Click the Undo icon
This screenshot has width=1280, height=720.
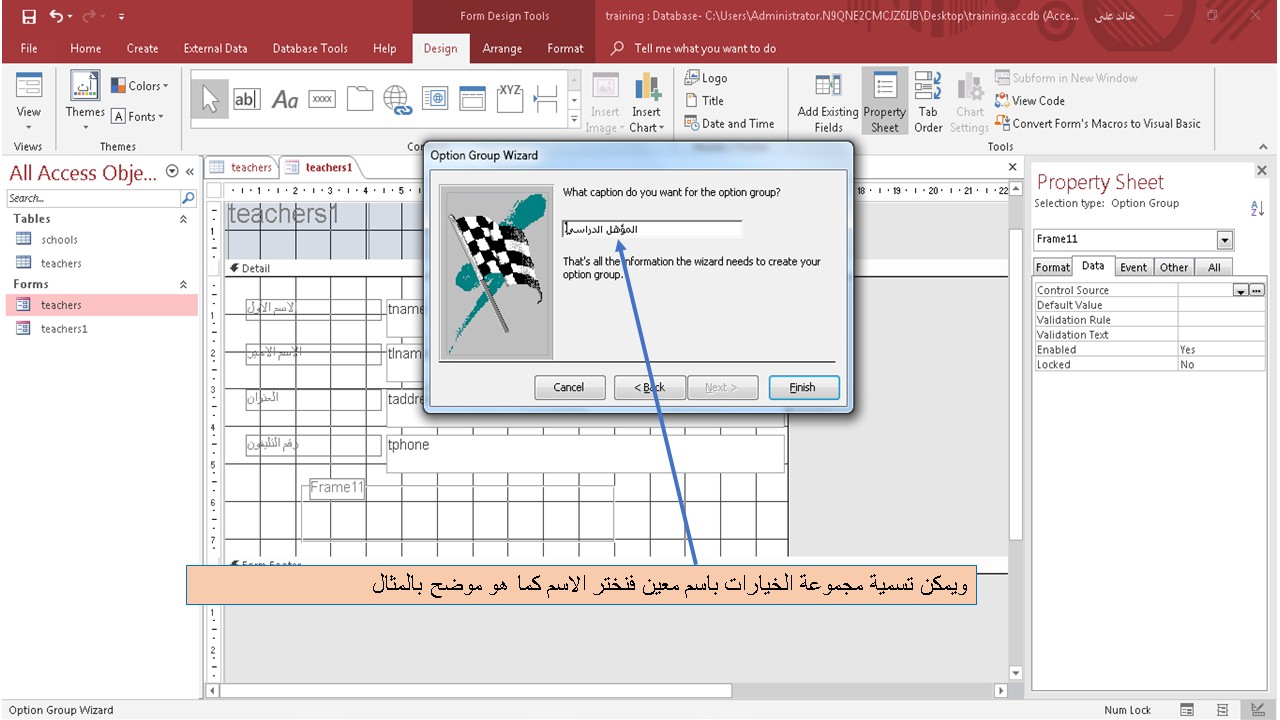click(x=57, y=16)
